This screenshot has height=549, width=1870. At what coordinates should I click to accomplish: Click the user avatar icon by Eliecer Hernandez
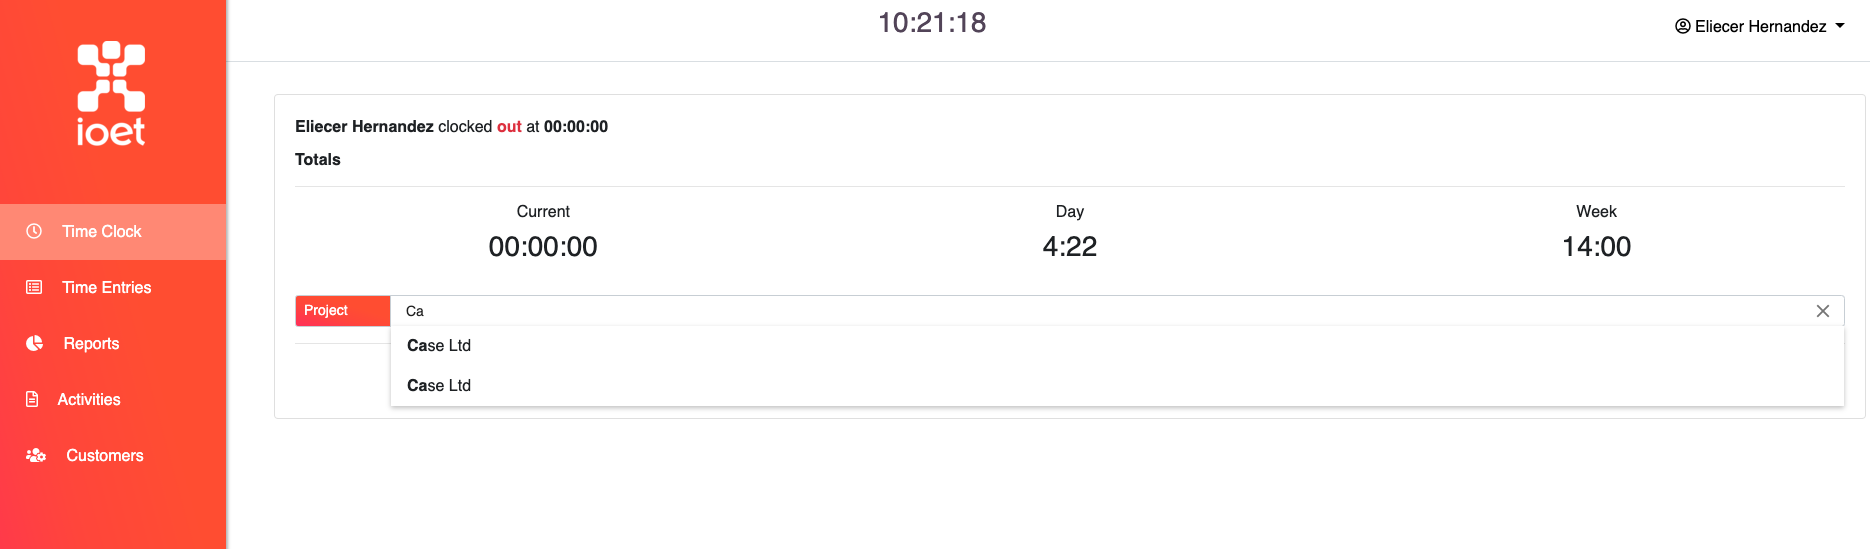(1683, 26)
